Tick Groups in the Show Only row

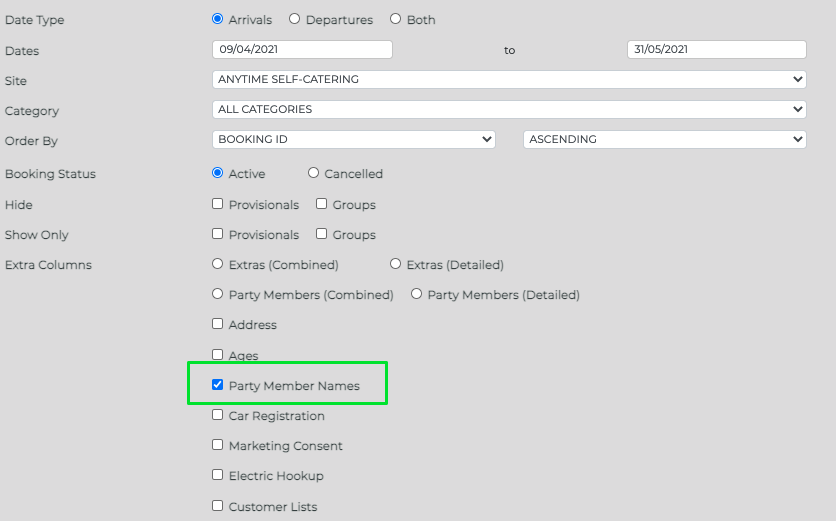pyautogui.click(x=321, y=234)
